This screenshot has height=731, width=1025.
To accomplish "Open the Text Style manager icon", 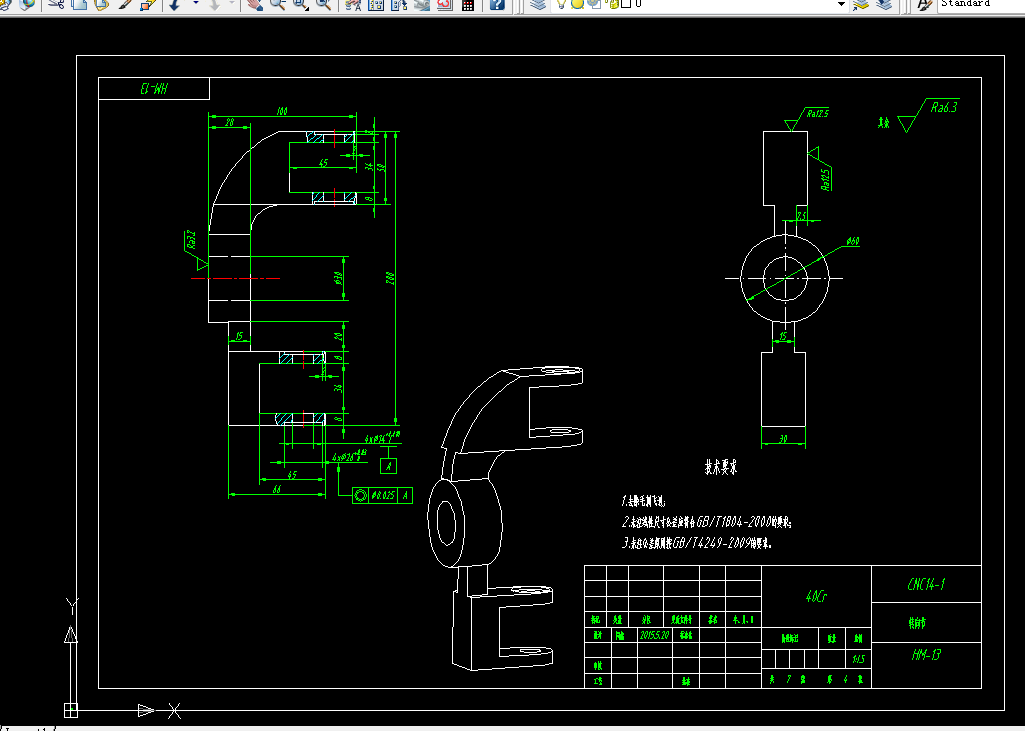I will pos(923,4).
